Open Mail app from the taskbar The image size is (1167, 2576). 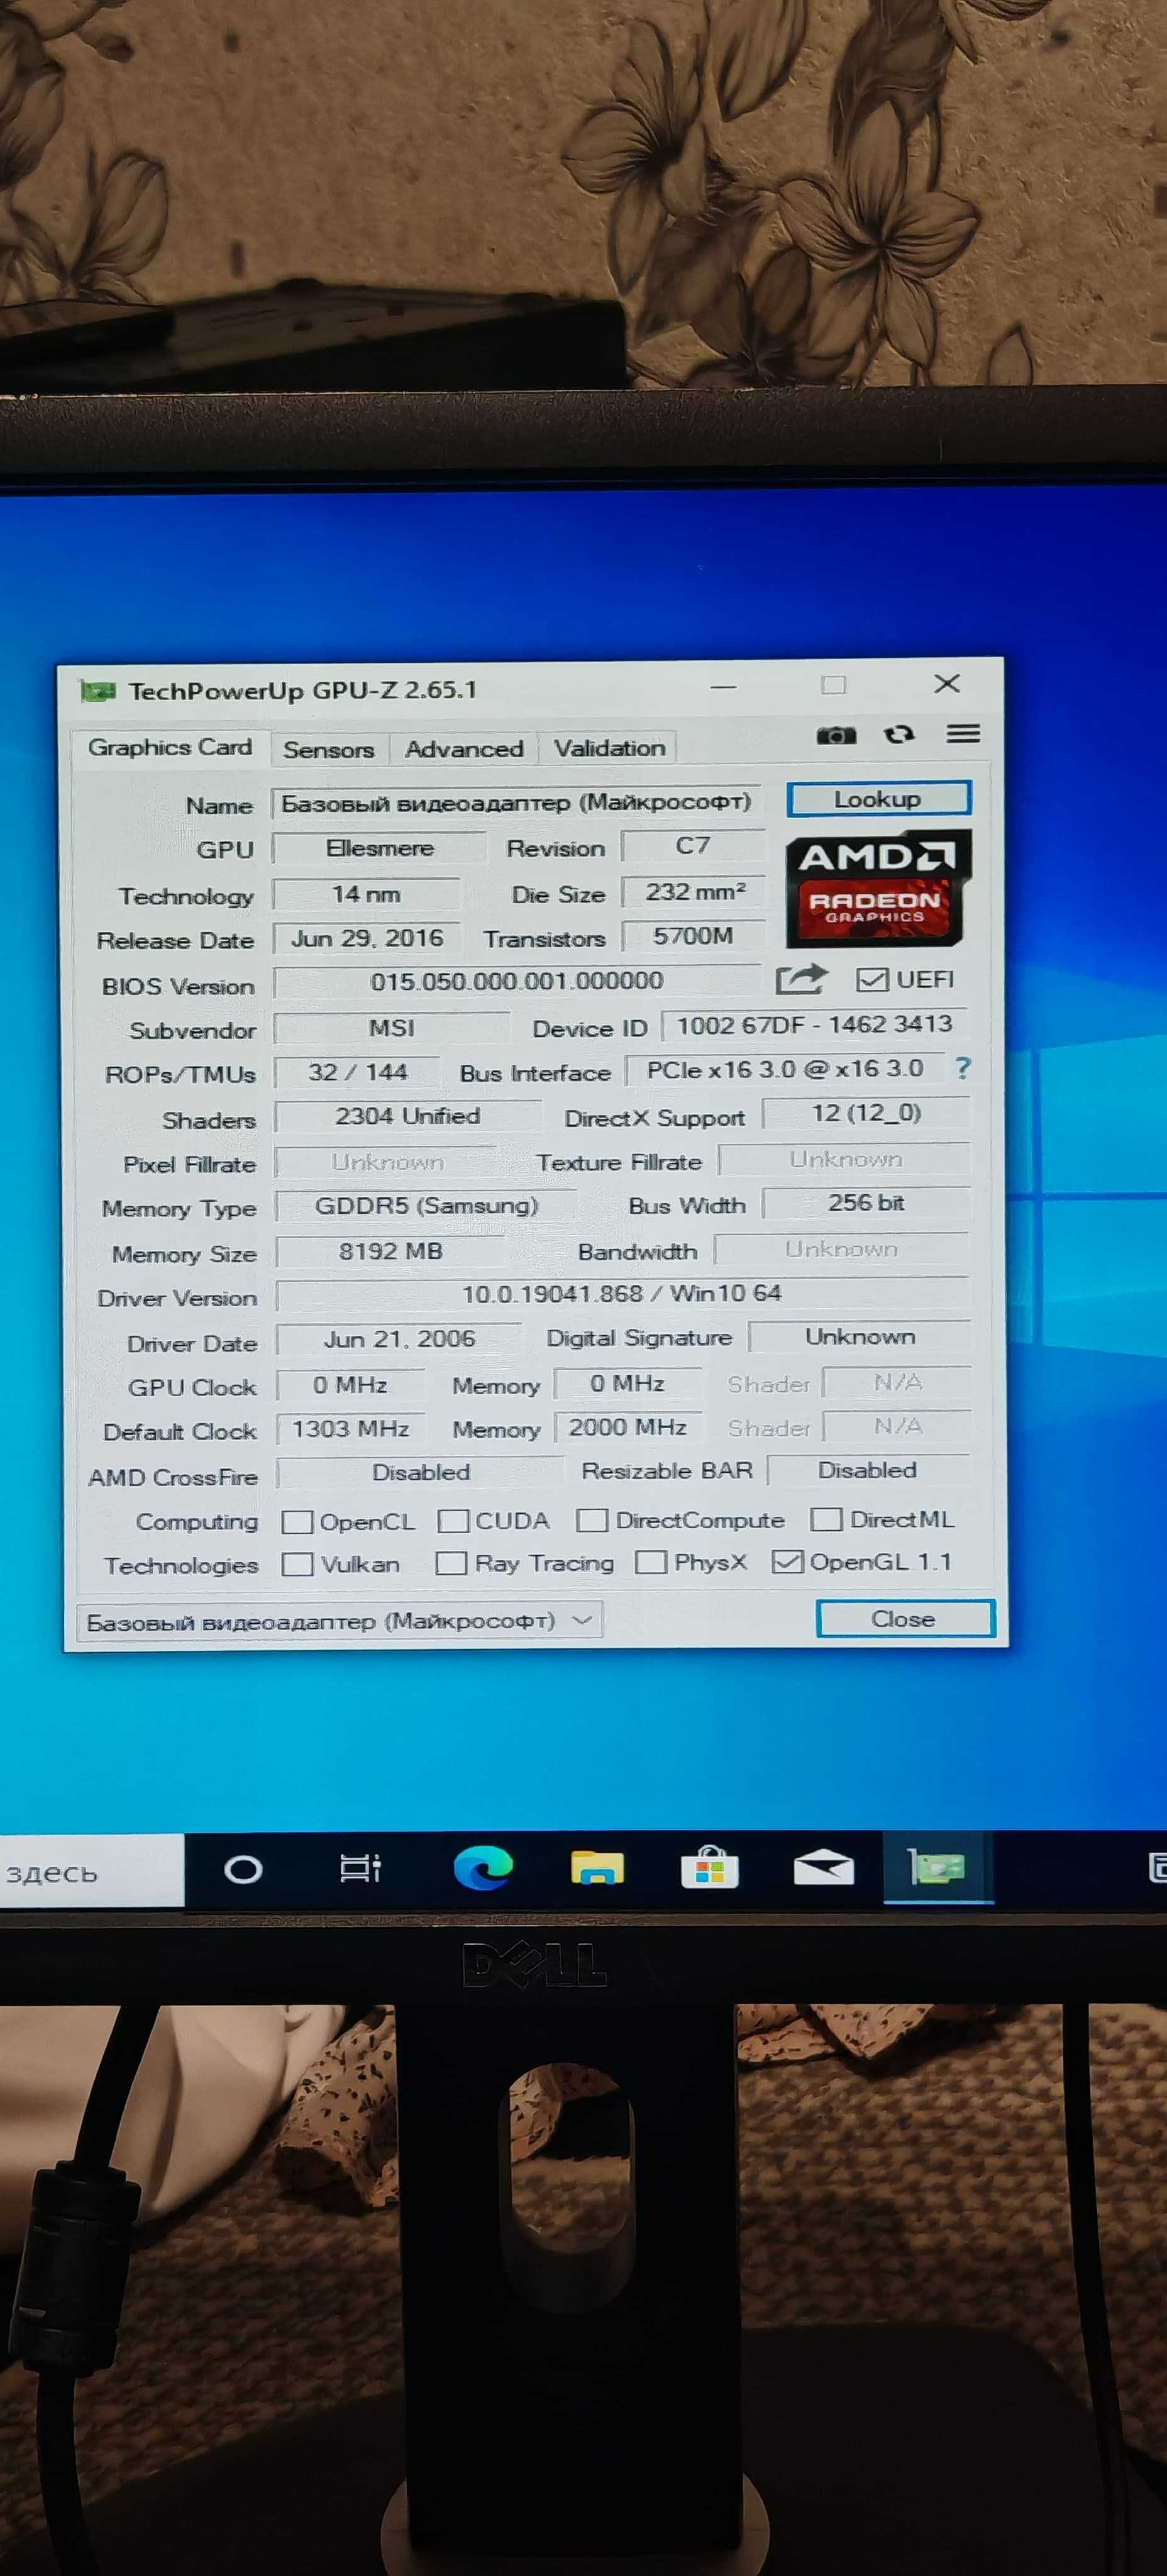[x=824, y=1867]
